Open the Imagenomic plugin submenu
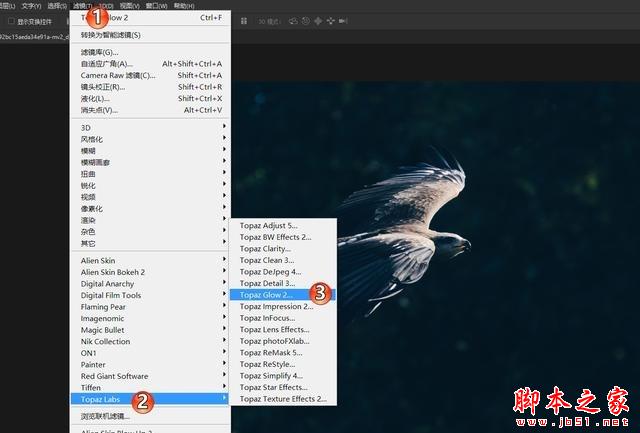Screen dimensions: 640x433 [150, 318]
